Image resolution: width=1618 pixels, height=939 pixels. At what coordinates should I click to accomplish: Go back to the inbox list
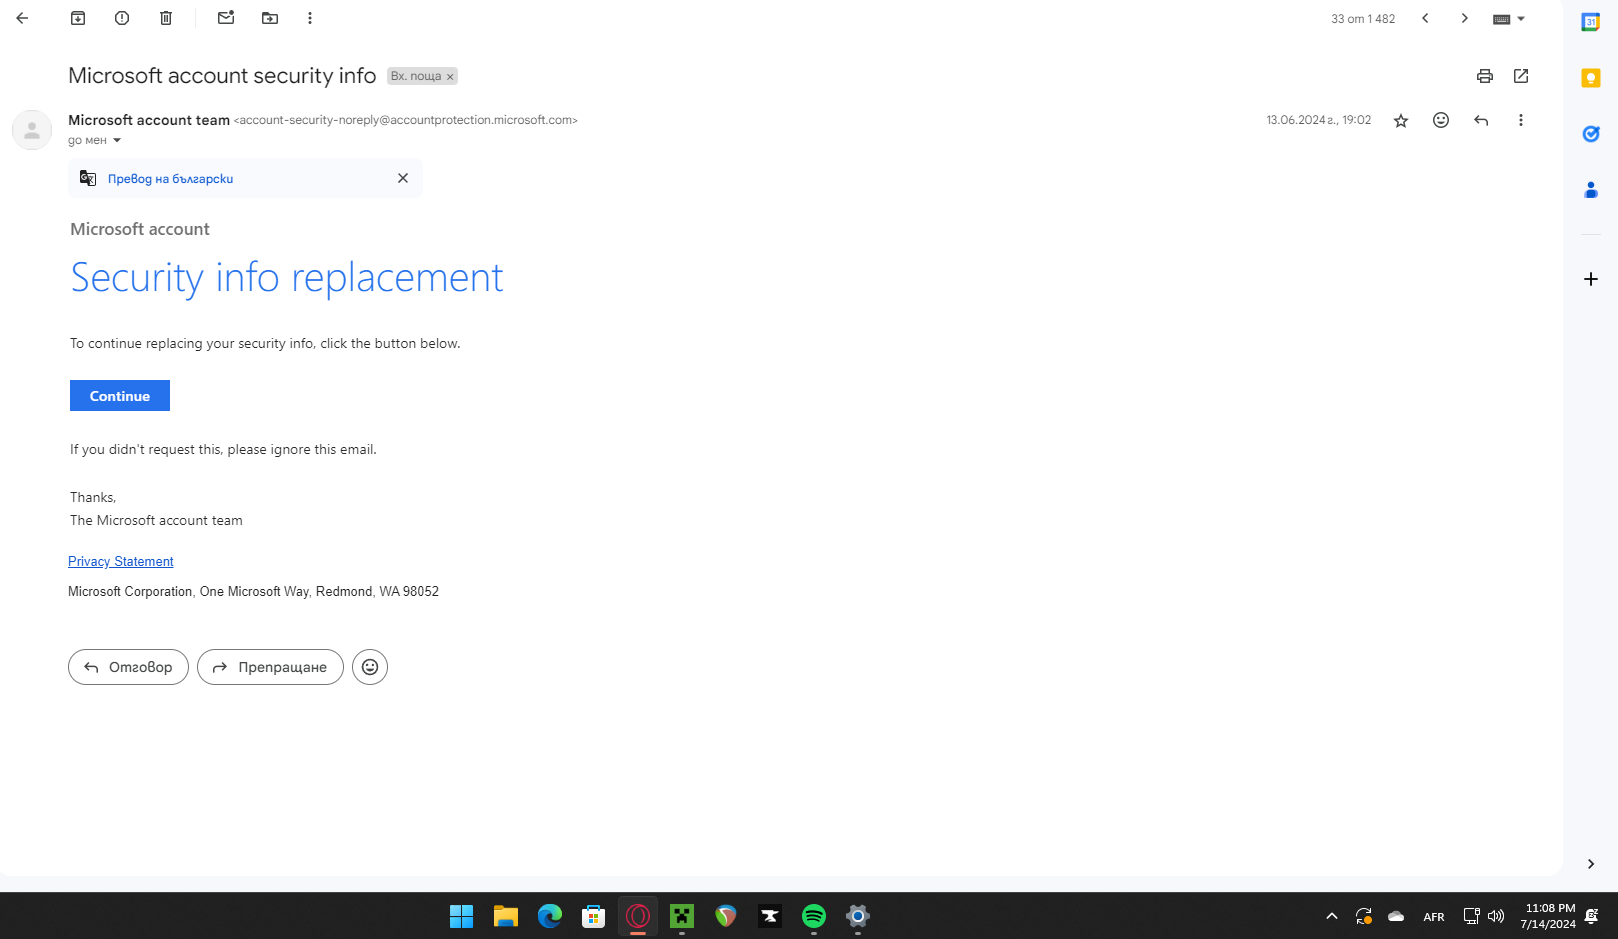coord(22,18)
